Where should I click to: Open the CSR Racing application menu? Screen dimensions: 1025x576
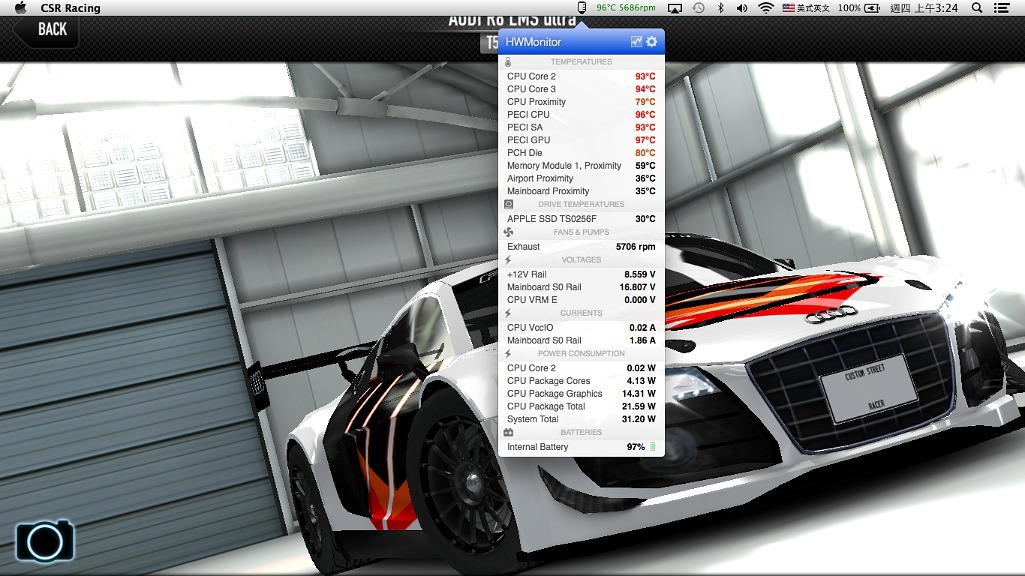point(70,8)
